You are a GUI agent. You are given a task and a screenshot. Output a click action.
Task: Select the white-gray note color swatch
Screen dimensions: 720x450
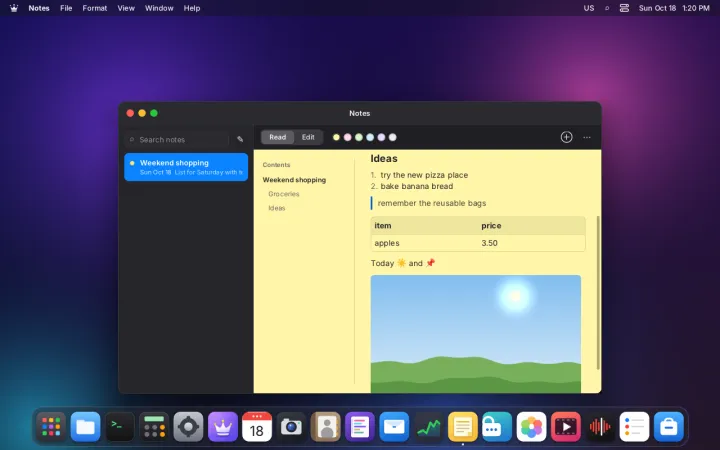[393, 137]
